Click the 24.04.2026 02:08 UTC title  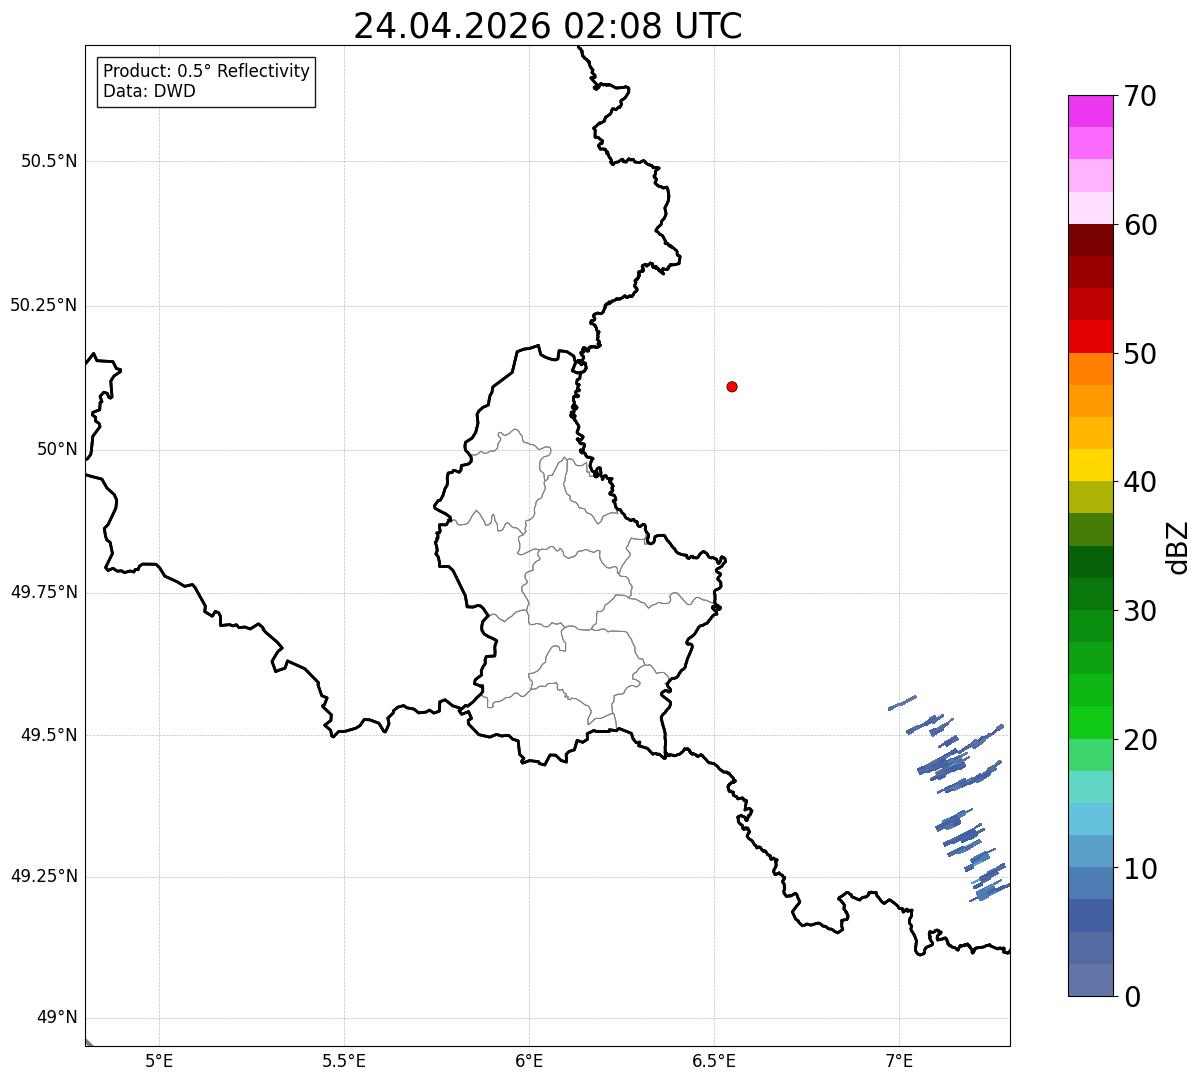548,26
